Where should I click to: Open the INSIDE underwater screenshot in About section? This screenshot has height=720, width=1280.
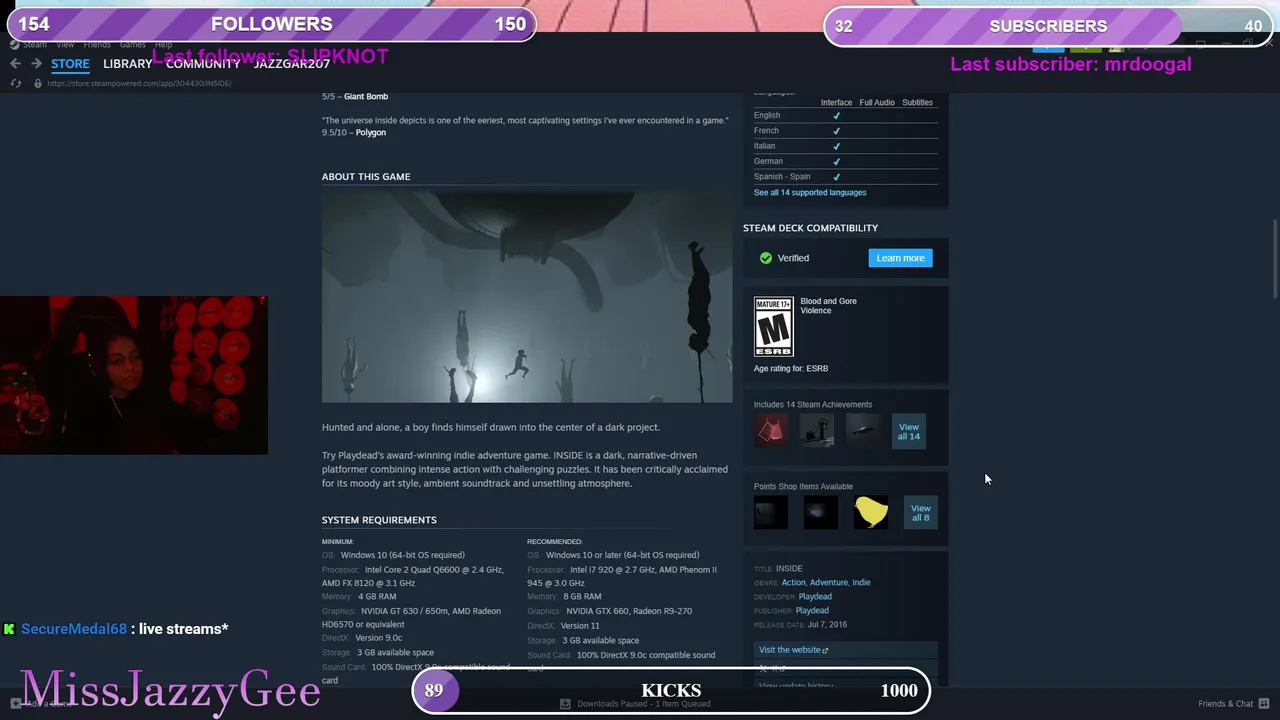pyautogui.click(x=527, y=297)
